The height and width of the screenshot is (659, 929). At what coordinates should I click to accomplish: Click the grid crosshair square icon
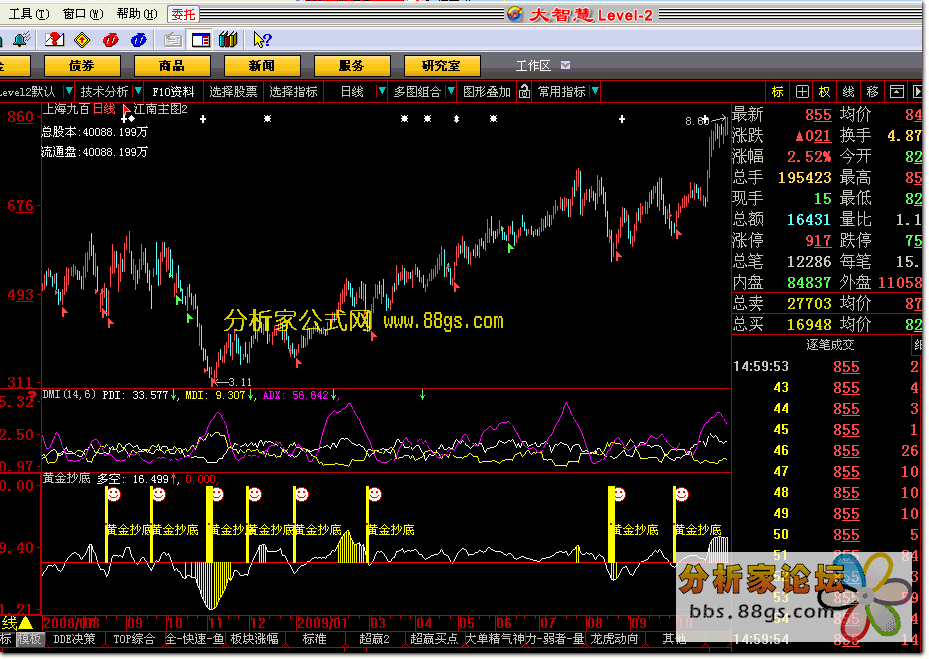802,91
